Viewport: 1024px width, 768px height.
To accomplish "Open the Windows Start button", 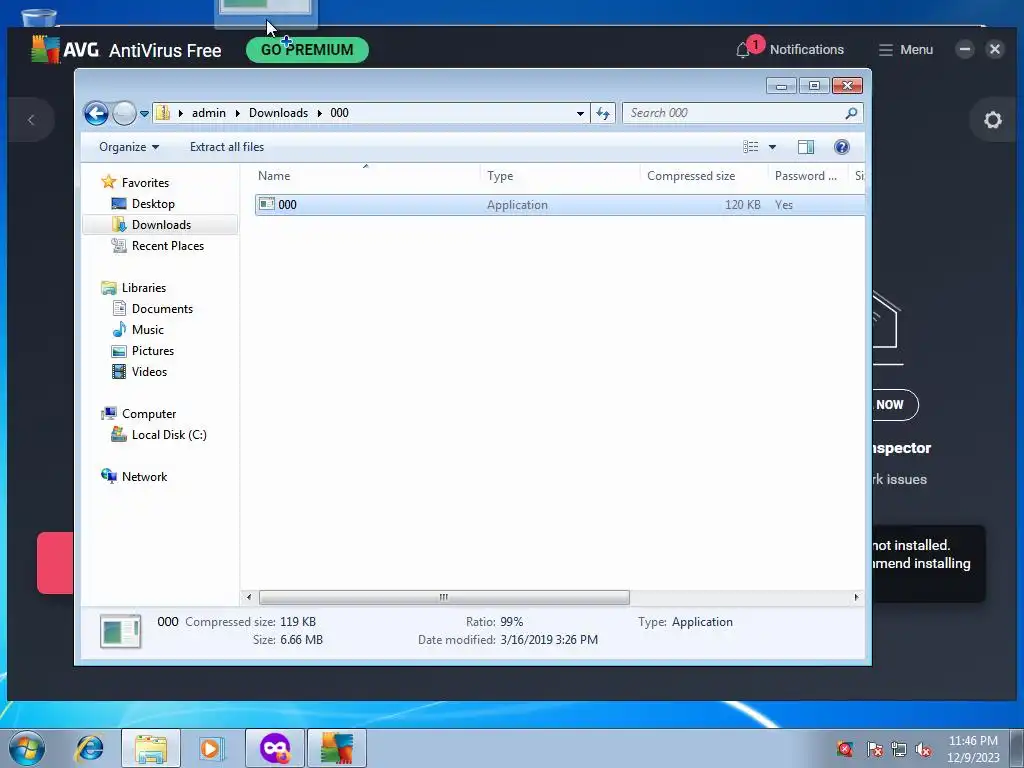I will pyautogui.click(x=27, y=748).
